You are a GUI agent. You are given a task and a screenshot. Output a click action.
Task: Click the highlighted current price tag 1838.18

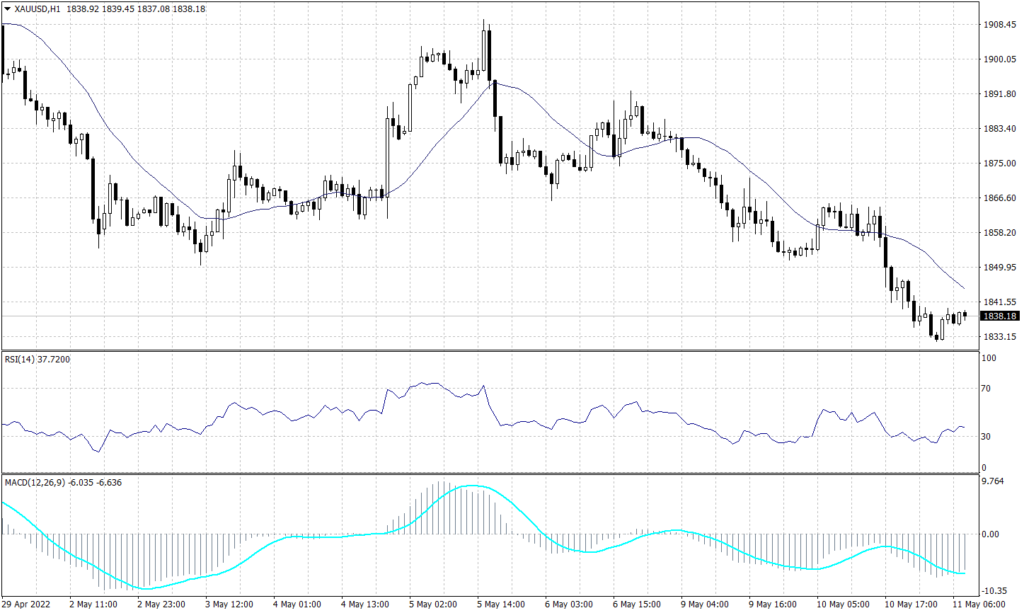click(999, 315)
